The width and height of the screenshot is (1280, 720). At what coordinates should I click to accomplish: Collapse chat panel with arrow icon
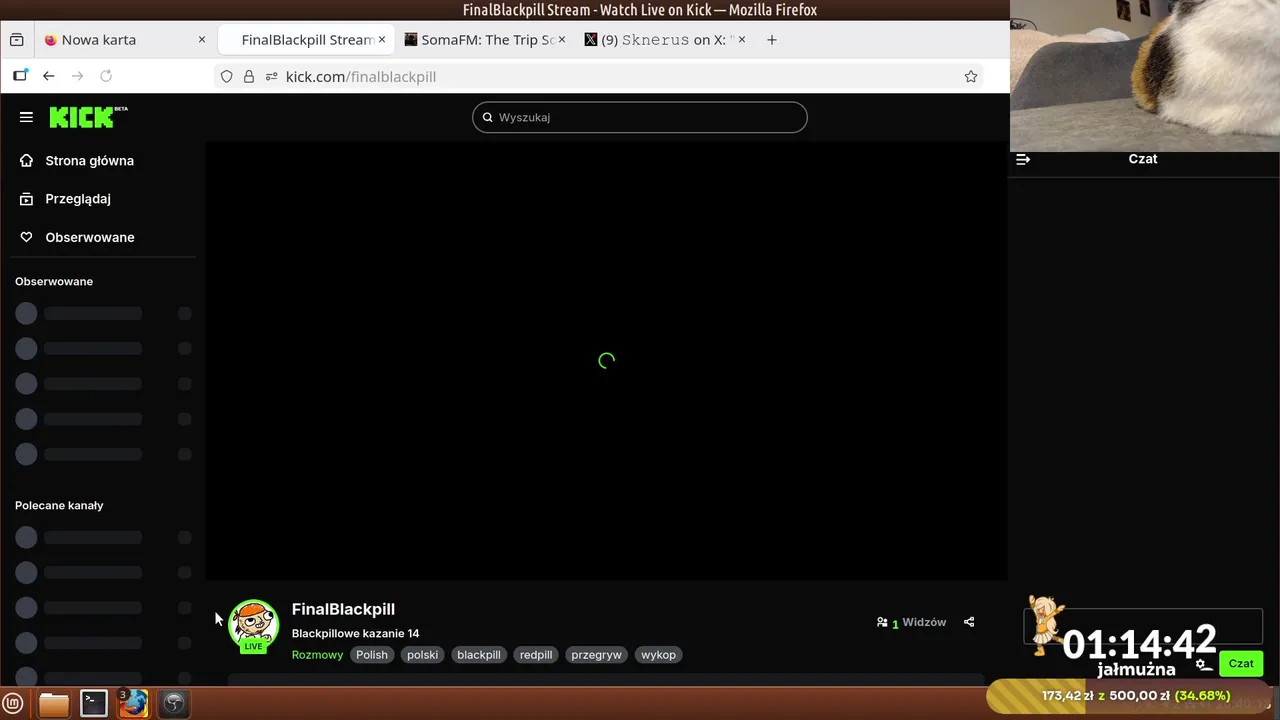(x=1023, y=159)
